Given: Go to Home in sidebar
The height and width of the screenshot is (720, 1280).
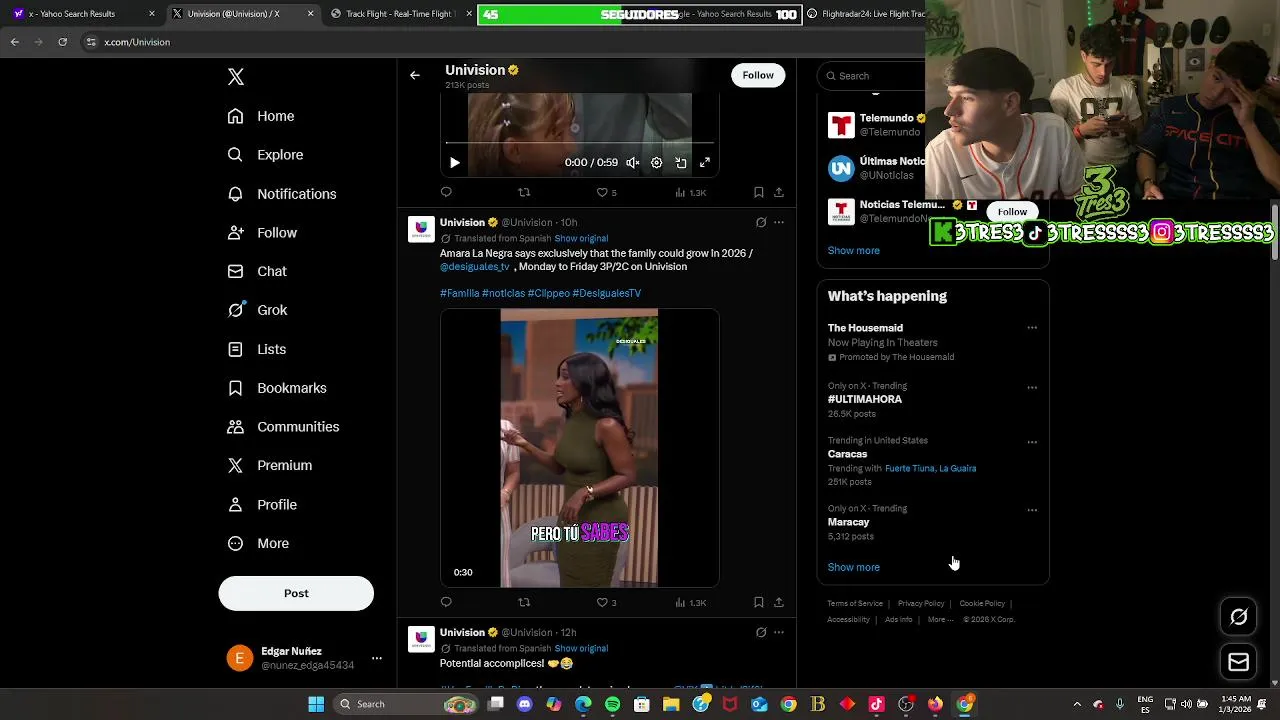Looking at the screenshot, I should pyautogui.click(x=261, y=116).
